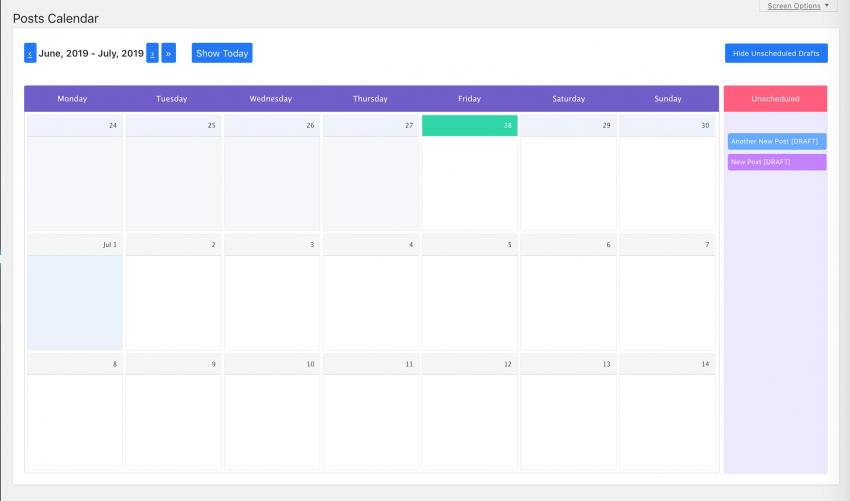Select the day cell dated 7
This screenshot has height=501, width=850.
667,292
